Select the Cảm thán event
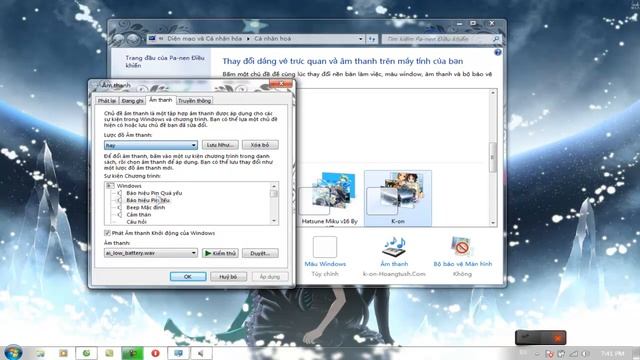 pyautogui.click(x=138, y=215)
